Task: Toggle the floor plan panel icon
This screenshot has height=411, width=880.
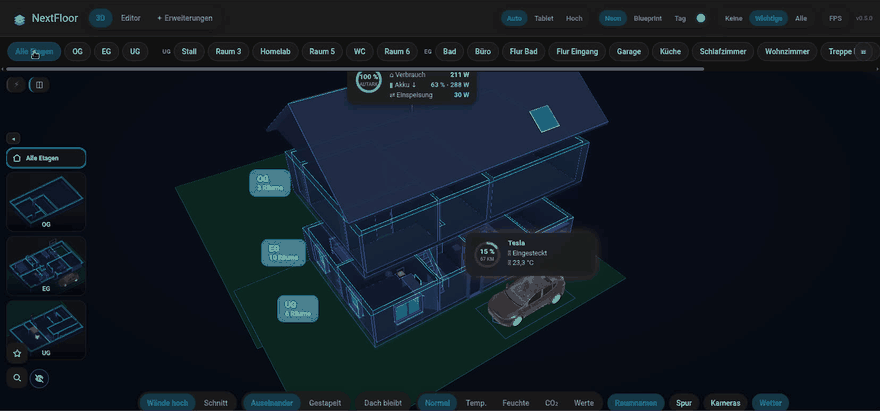Action: click(x=39, y=85)
